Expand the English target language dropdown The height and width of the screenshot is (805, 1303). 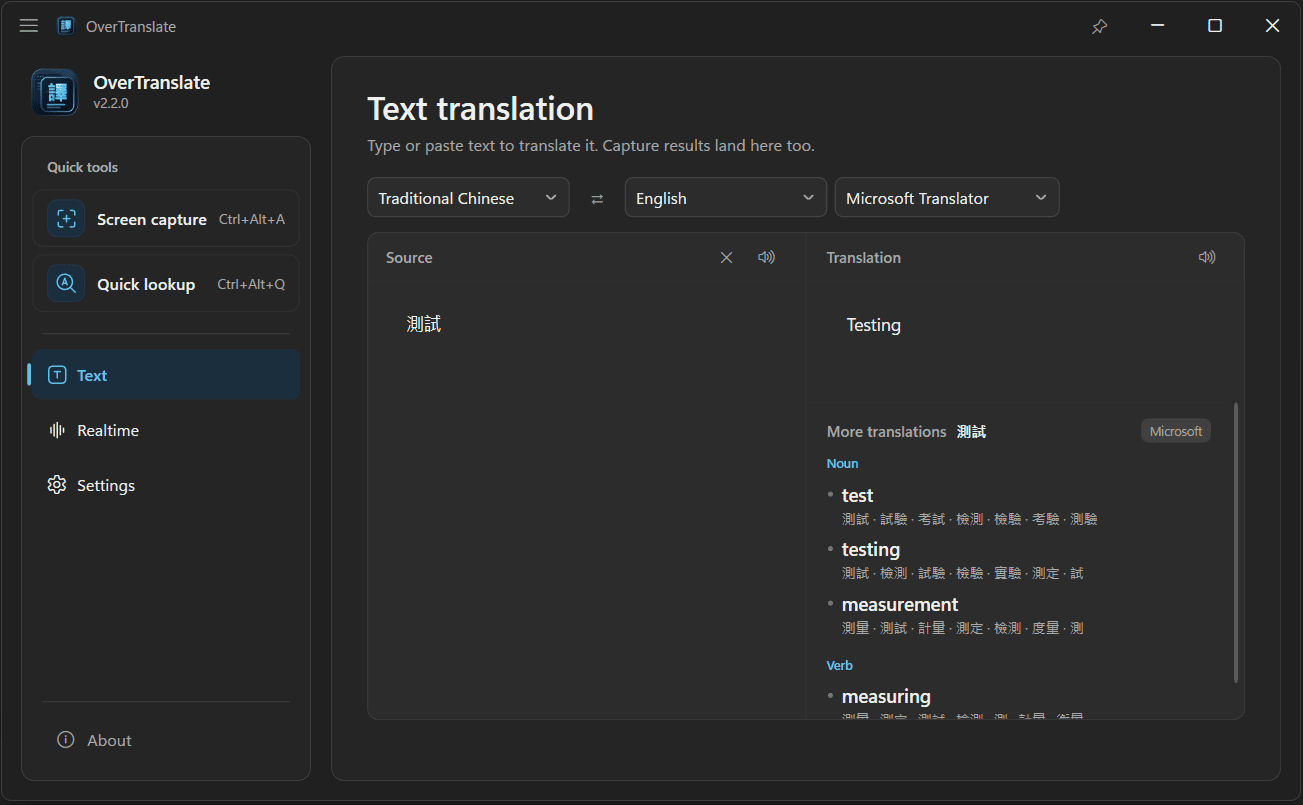coord(726,198)
